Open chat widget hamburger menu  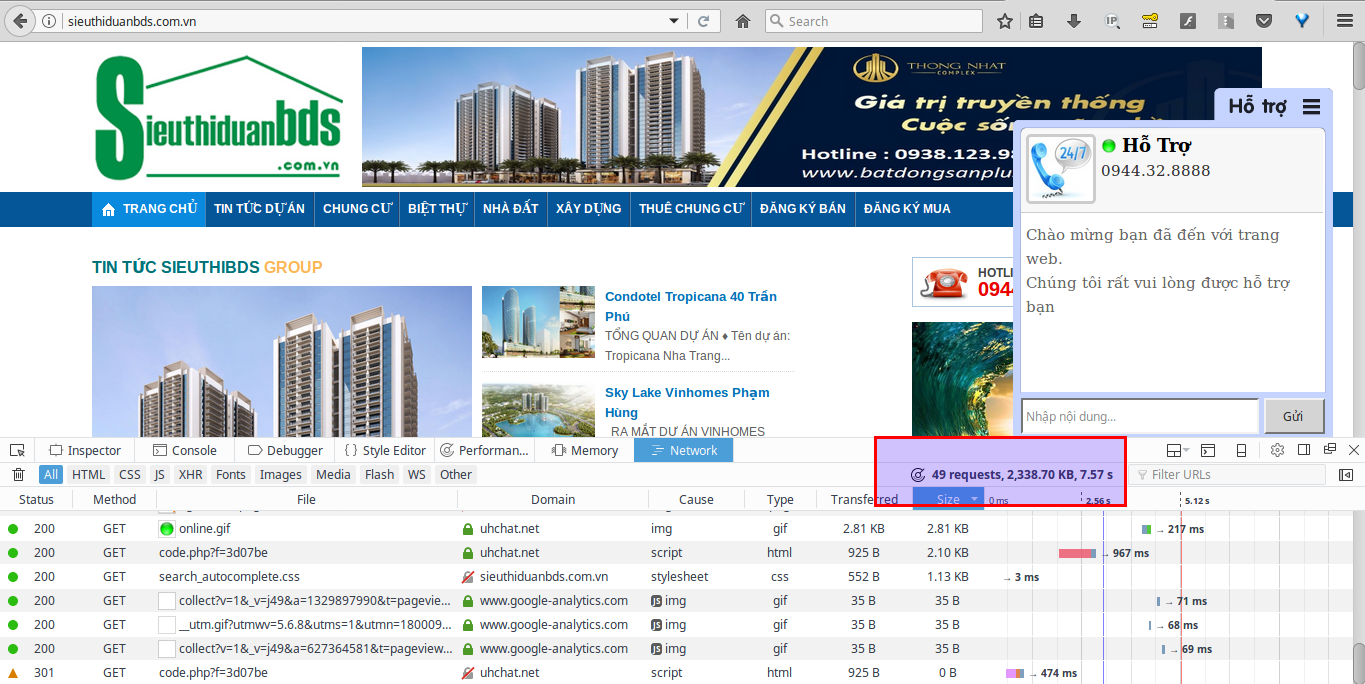tap(1311, 107)
